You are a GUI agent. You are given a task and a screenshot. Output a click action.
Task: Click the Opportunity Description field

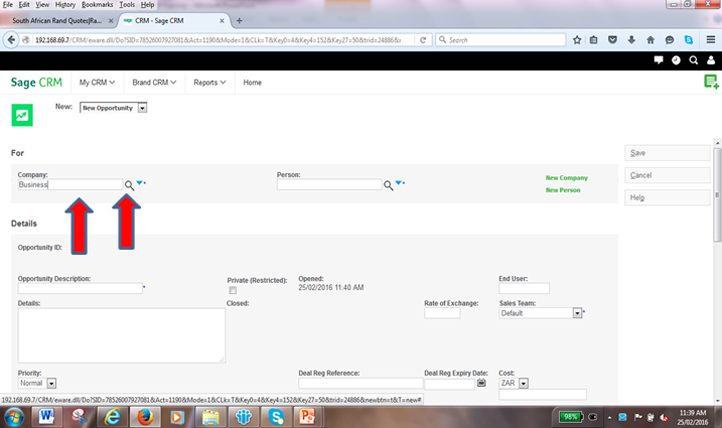80,289
